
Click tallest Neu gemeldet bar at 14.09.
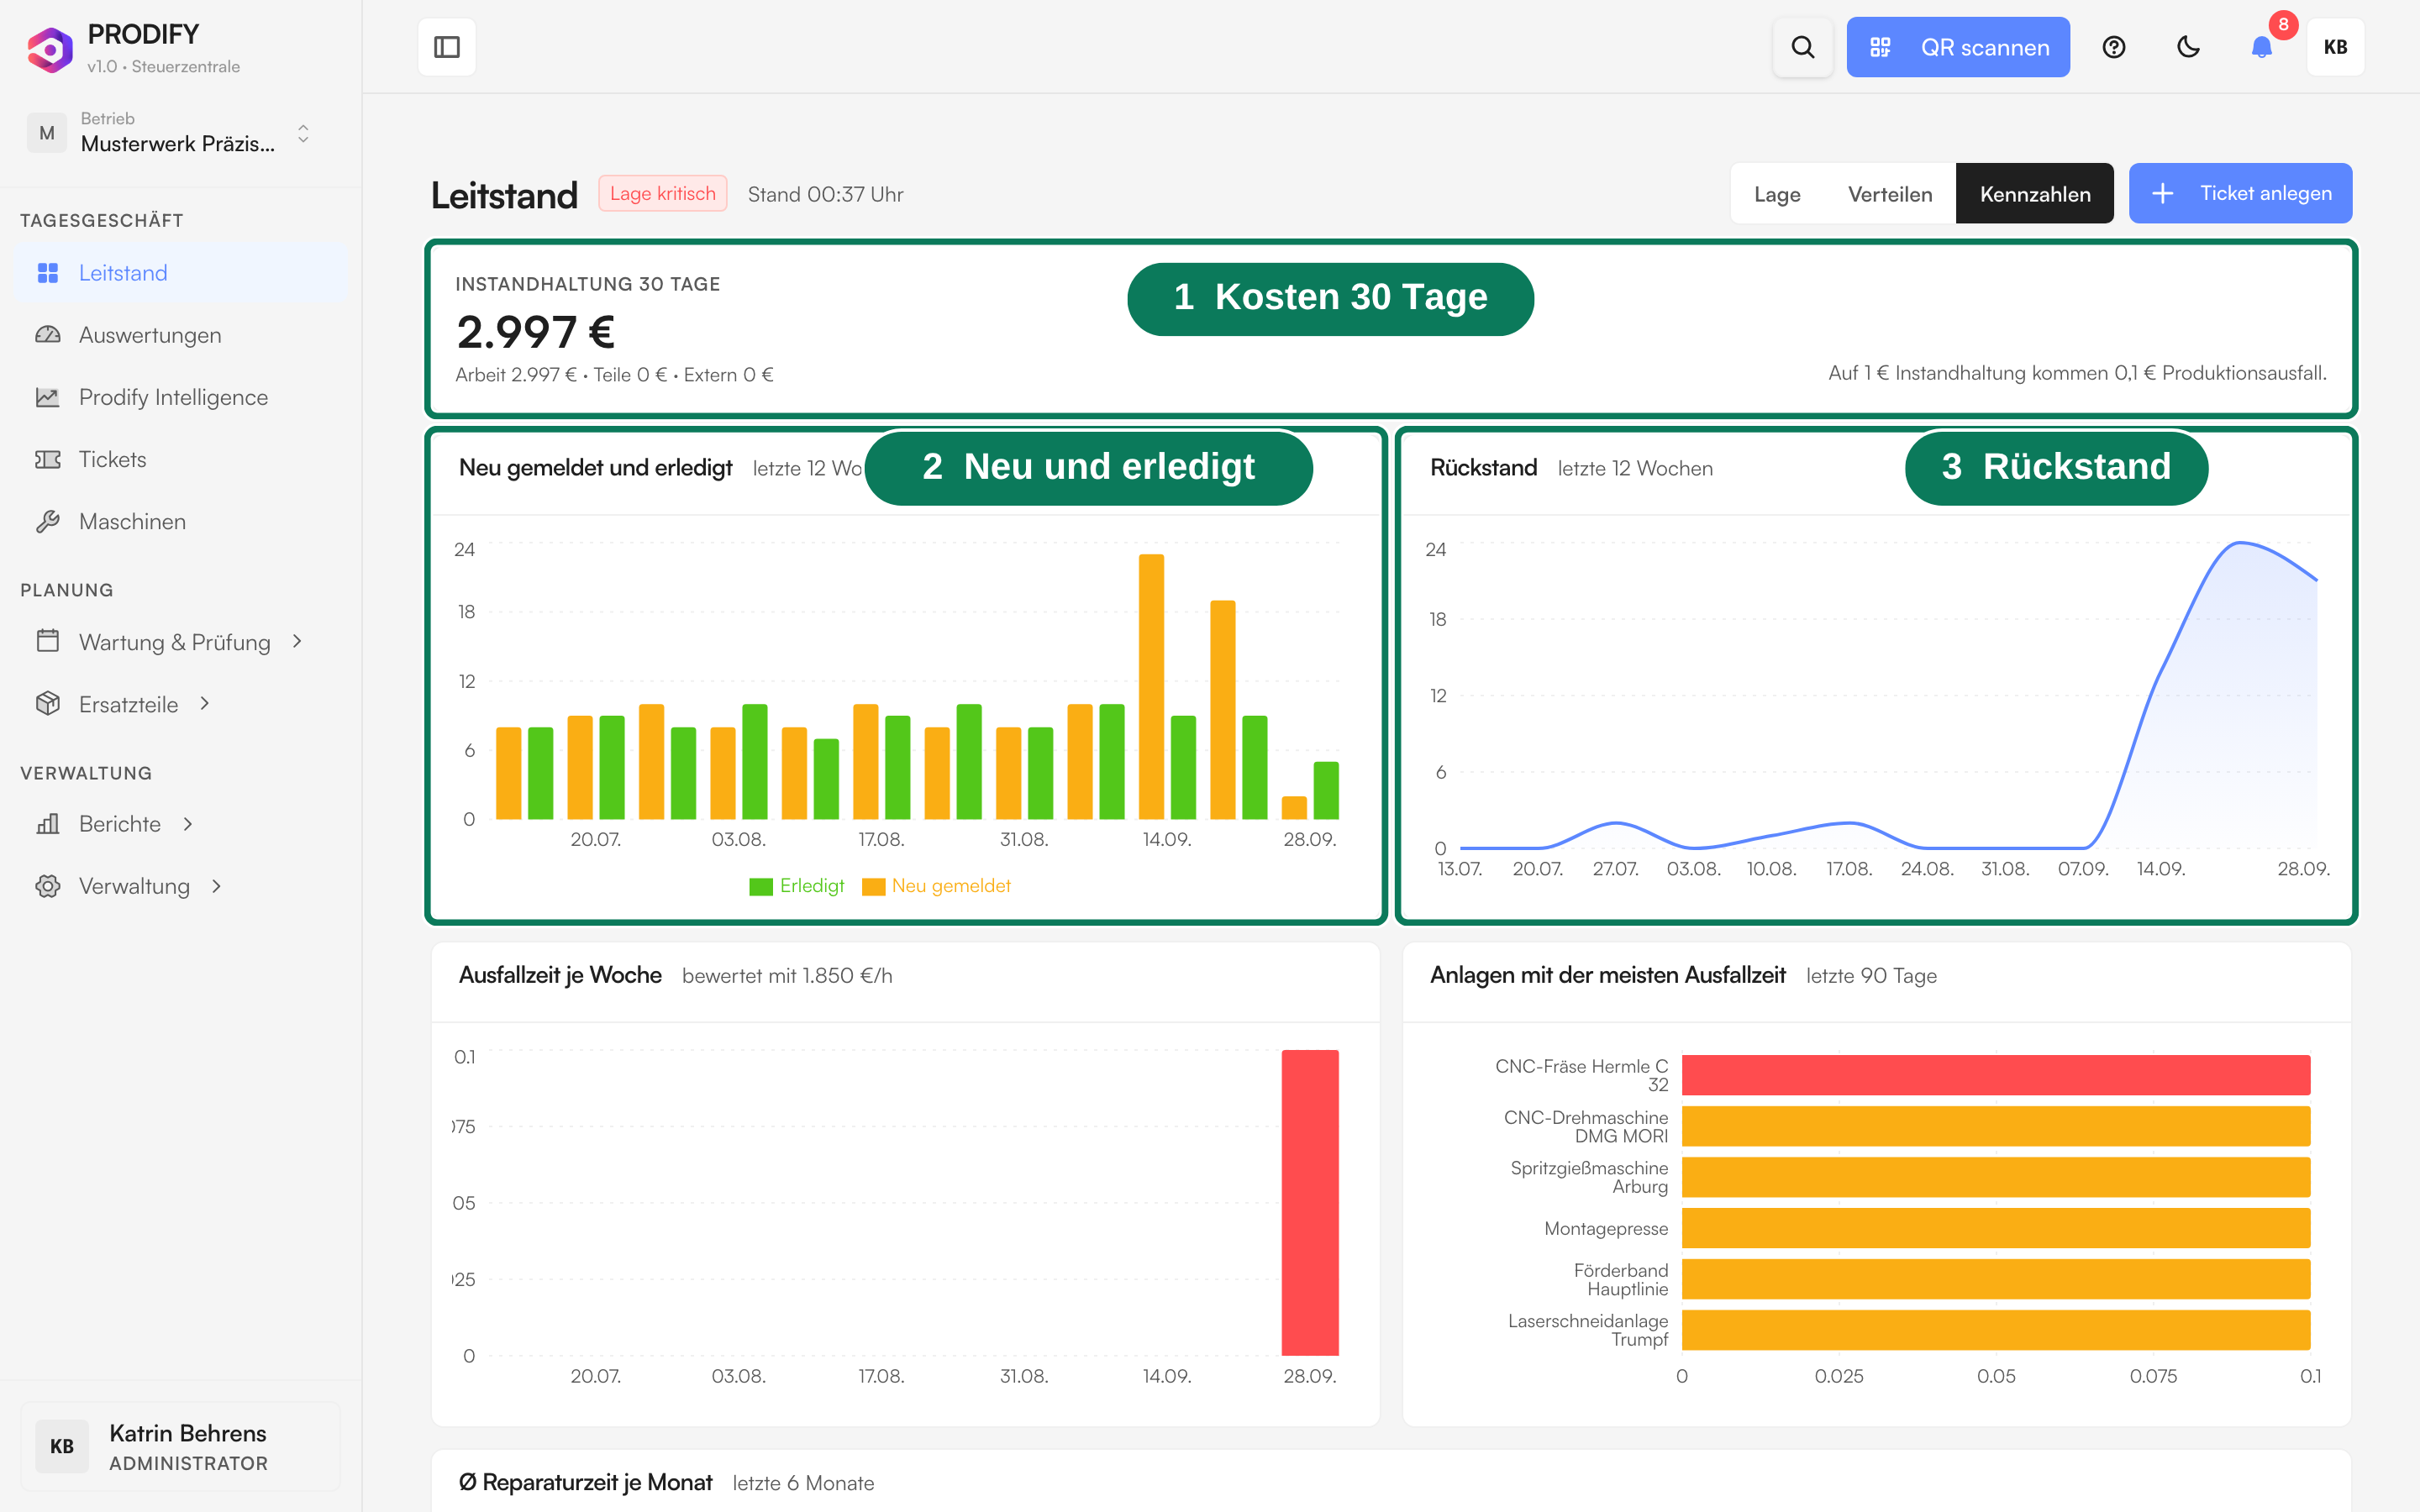coord(1151,687)
